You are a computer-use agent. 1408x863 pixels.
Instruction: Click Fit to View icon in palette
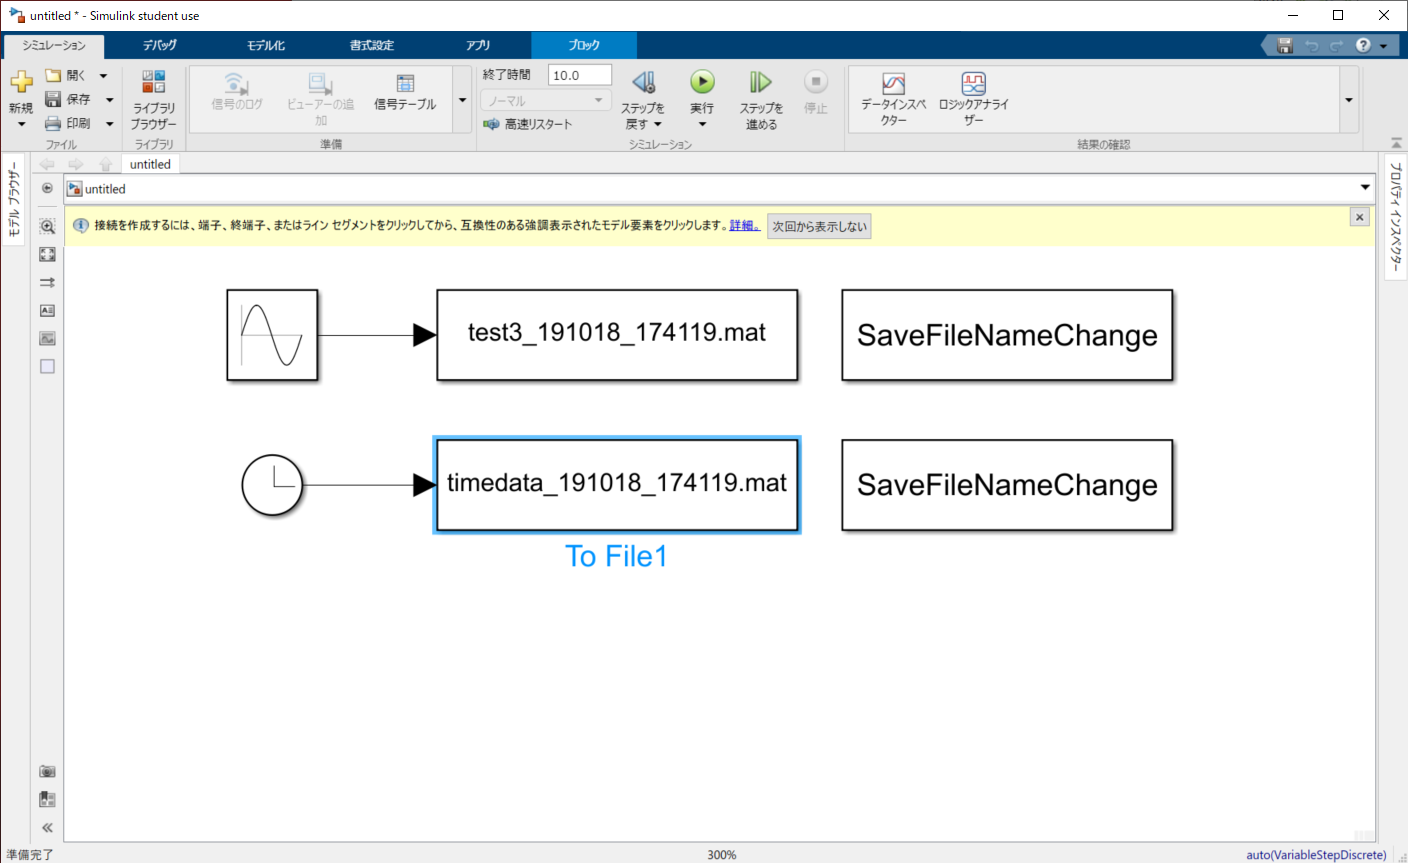click(47, 255)
